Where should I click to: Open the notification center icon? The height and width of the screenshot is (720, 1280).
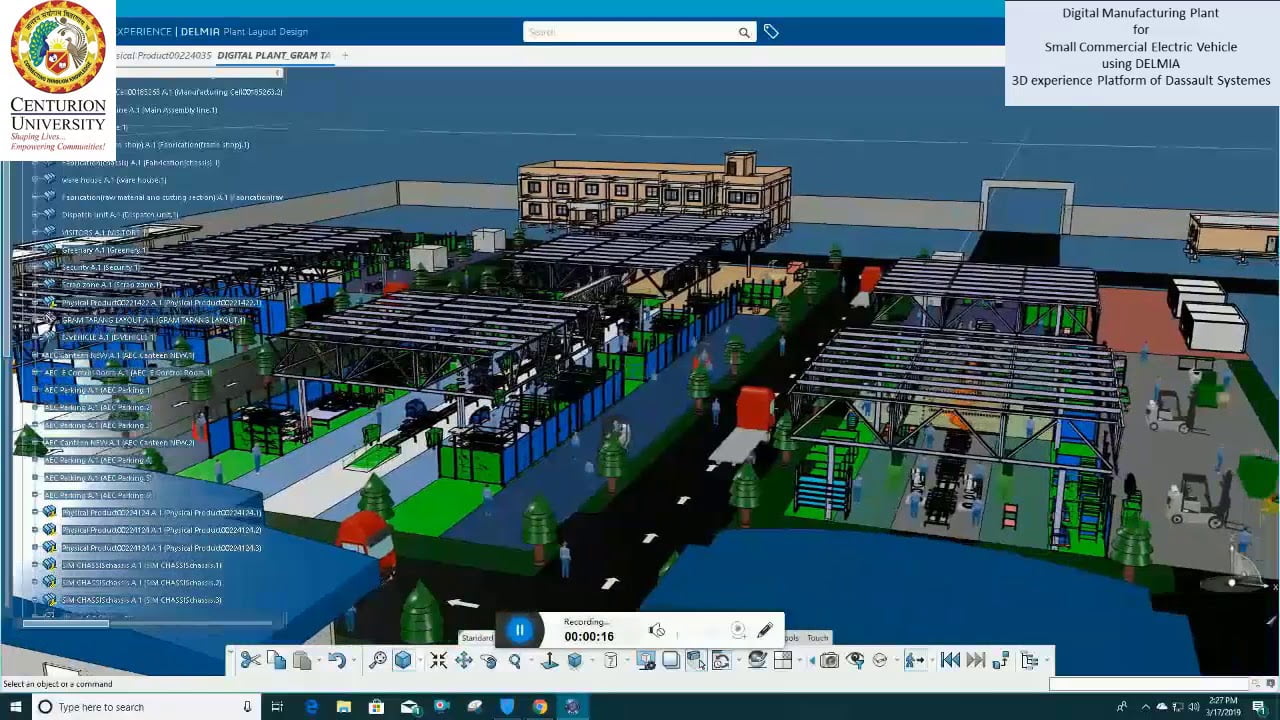[x=1259, y=707]
